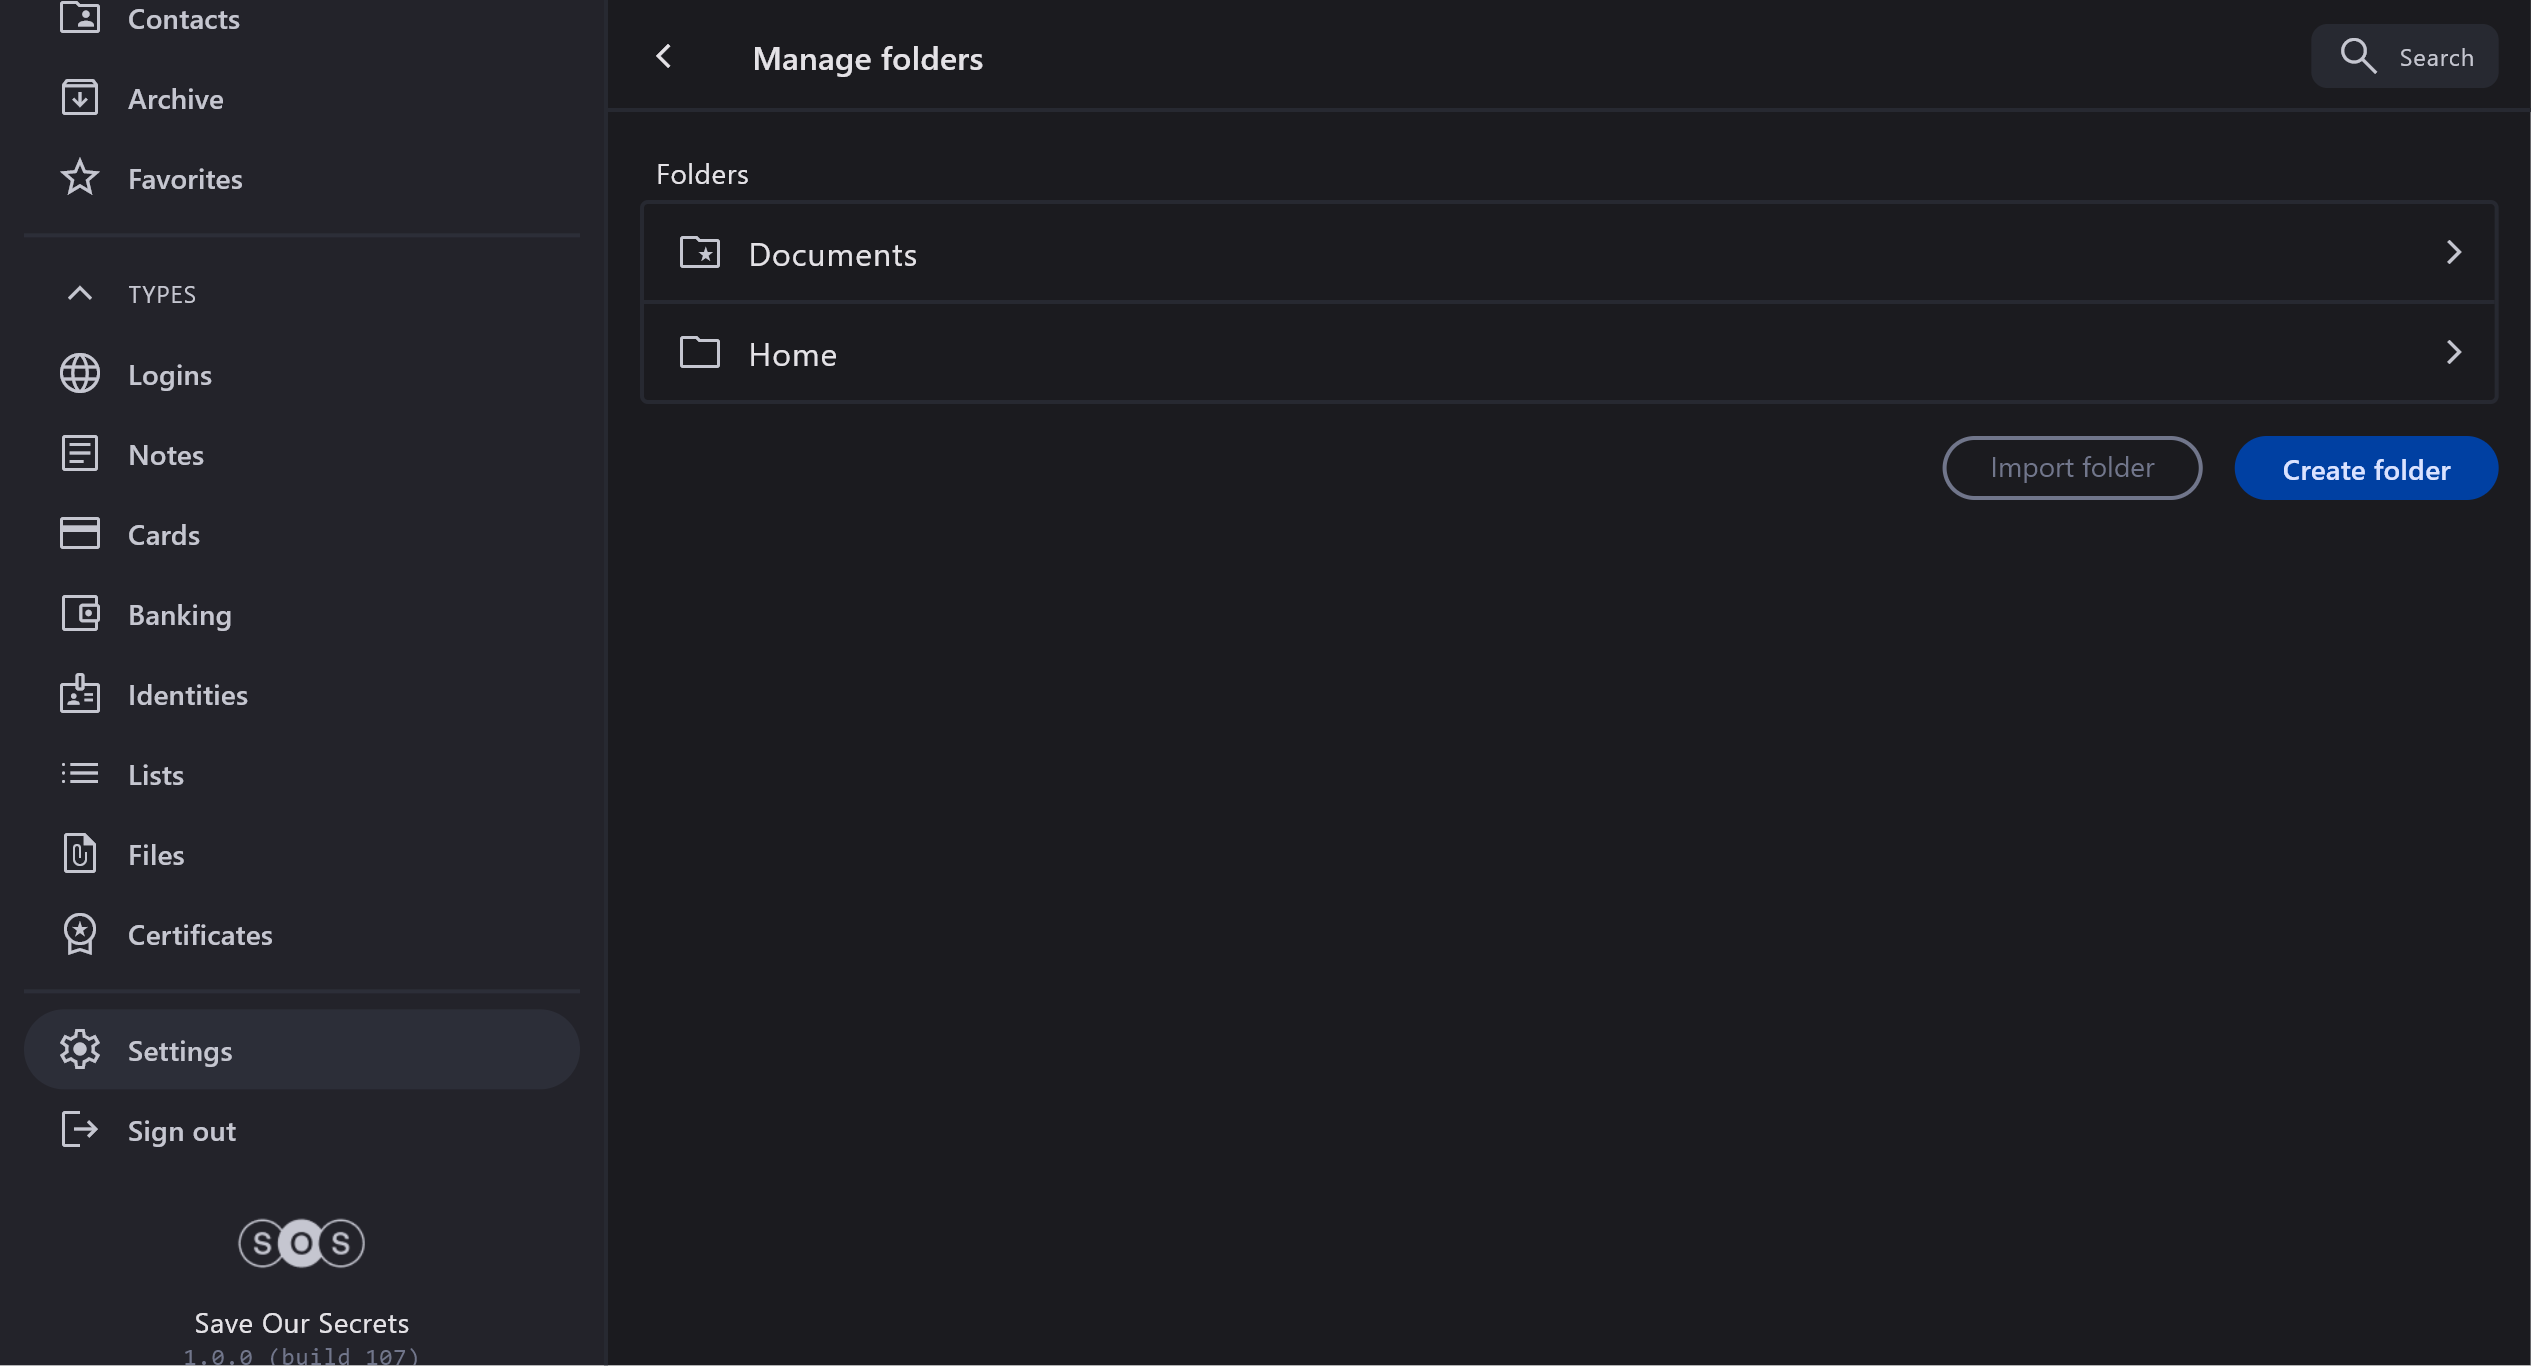Collapse the TYPES section chevron
Image resolution: width=2531 pixels, height=1366 pixels.
79,294
